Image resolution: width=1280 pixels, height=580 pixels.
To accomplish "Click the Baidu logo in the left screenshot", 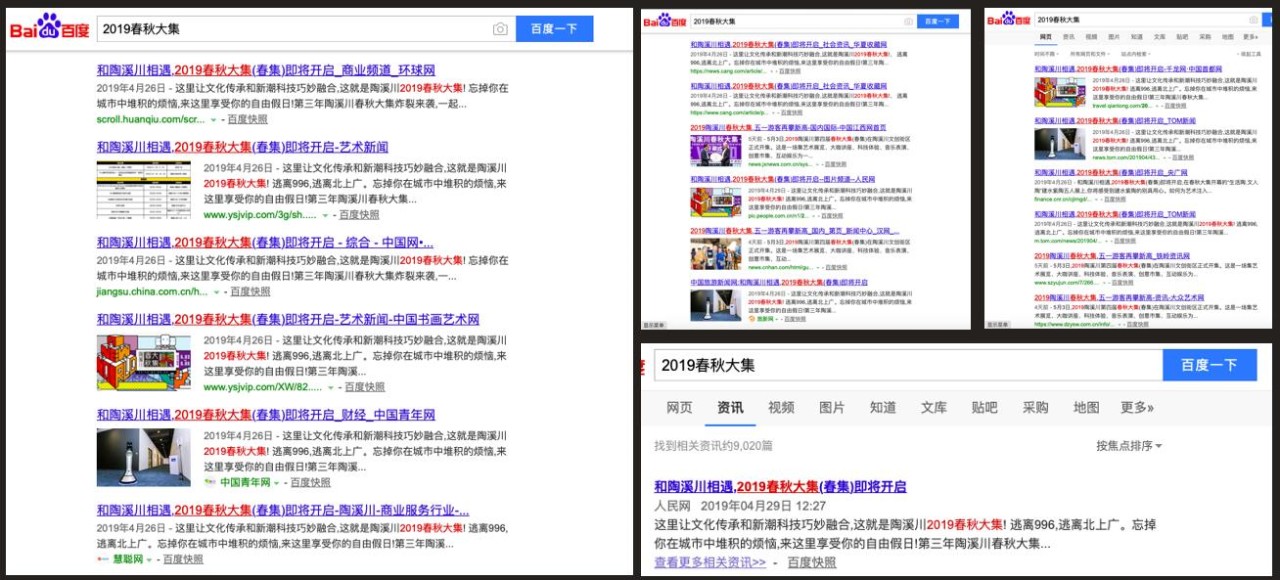I will tap(49, 28).
